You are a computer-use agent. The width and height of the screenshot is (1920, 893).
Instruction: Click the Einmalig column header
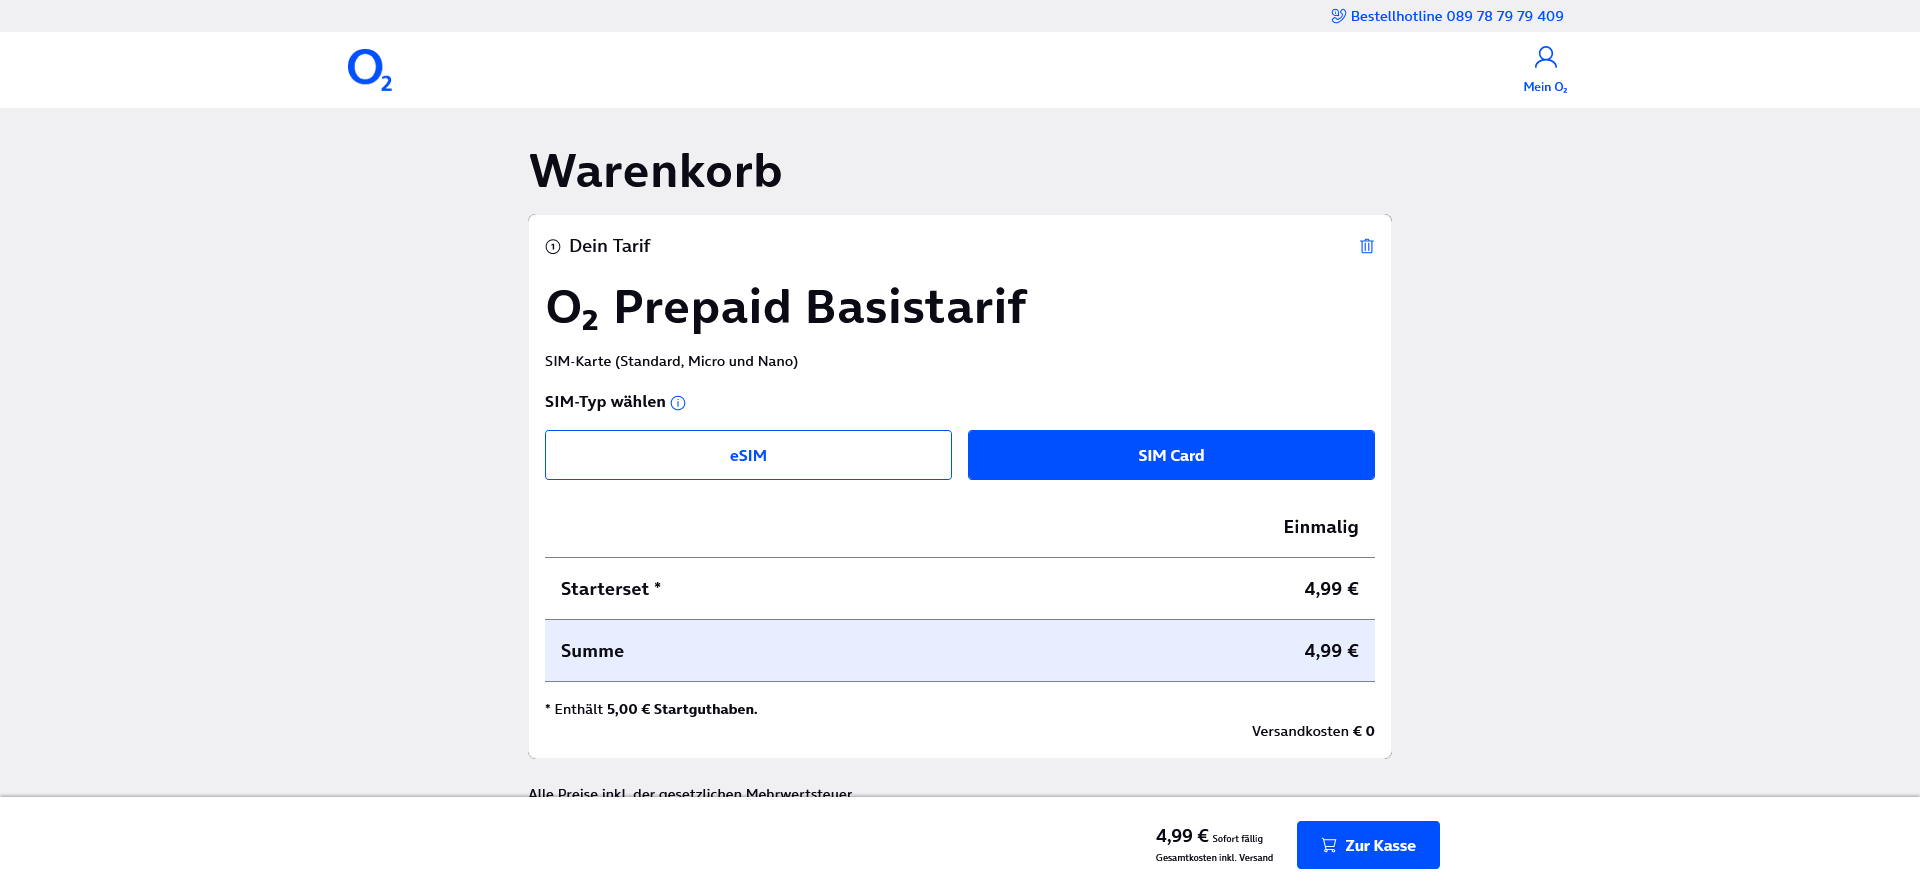[x=1321, y=527]
